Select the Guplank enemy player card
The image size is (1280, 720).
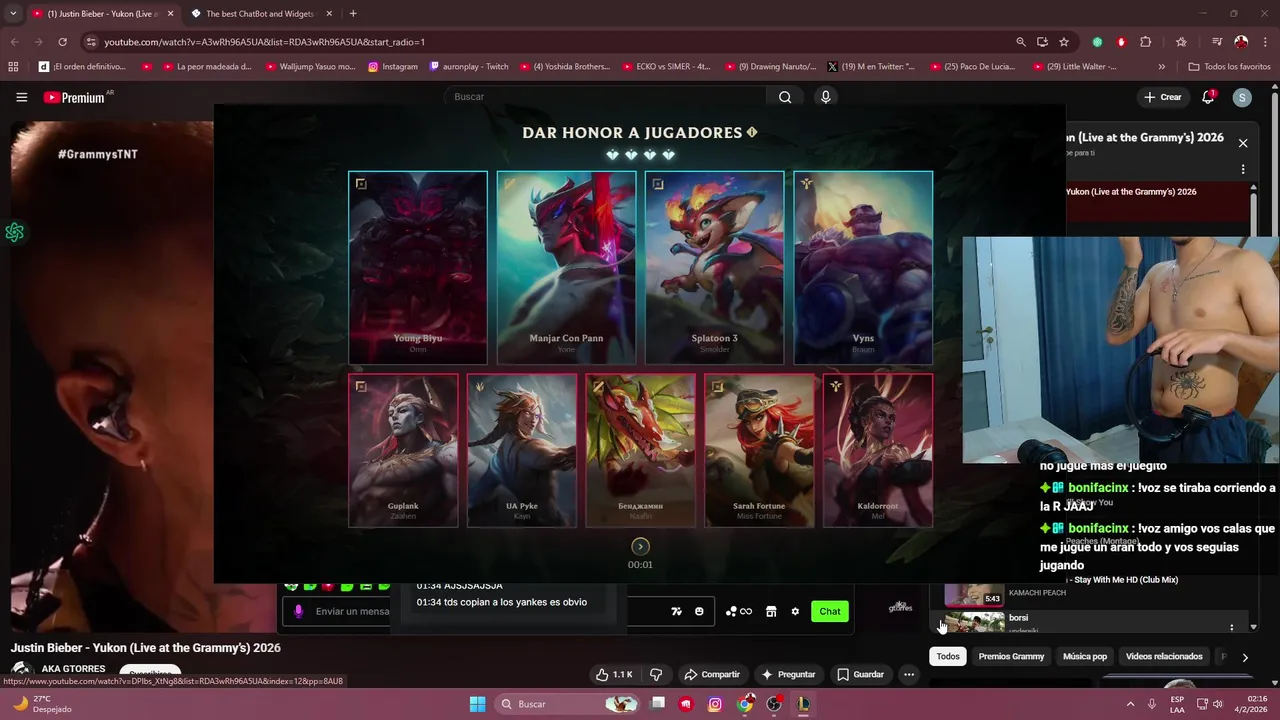pyautogui.click(x=403, y=450)
